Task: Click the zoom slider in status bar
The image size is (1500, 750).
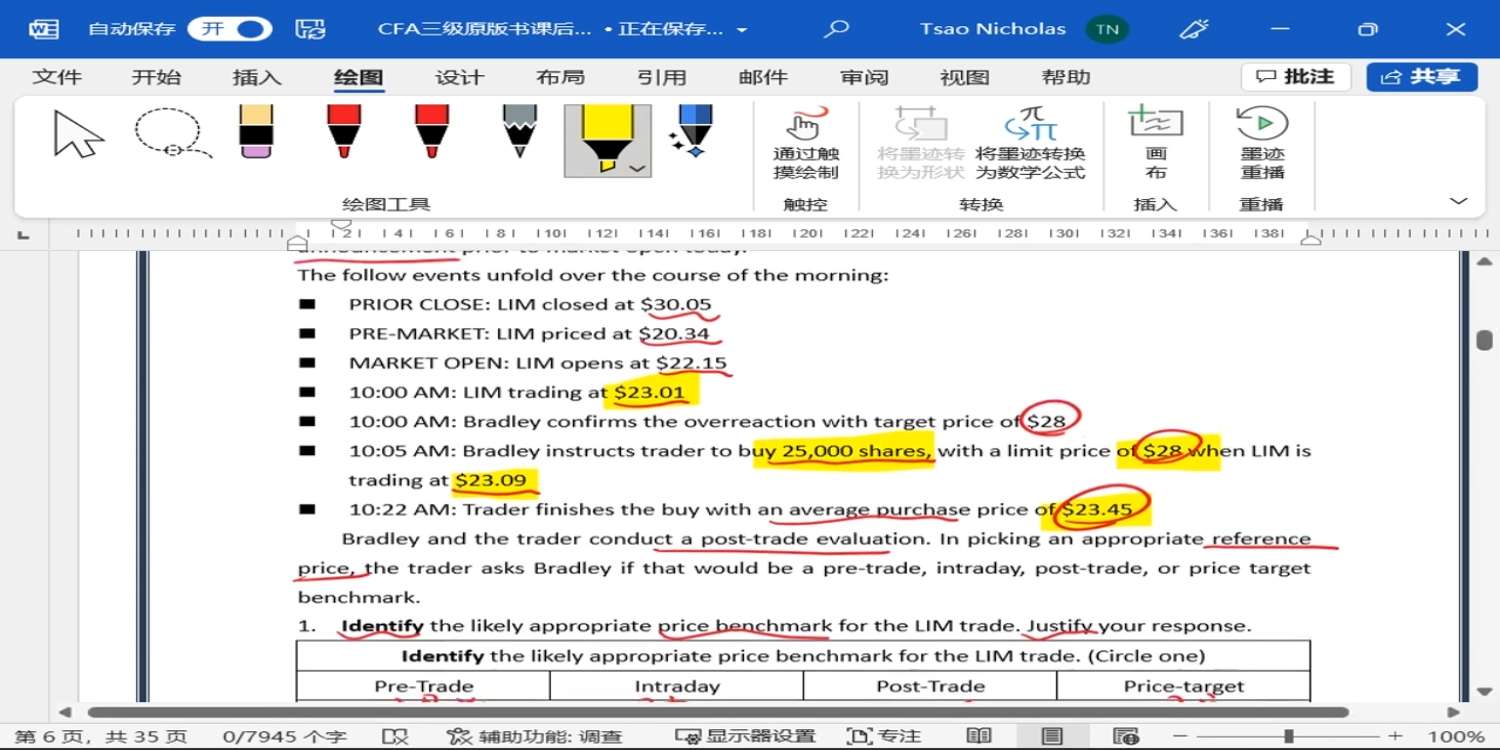Action: point(1290,736)
